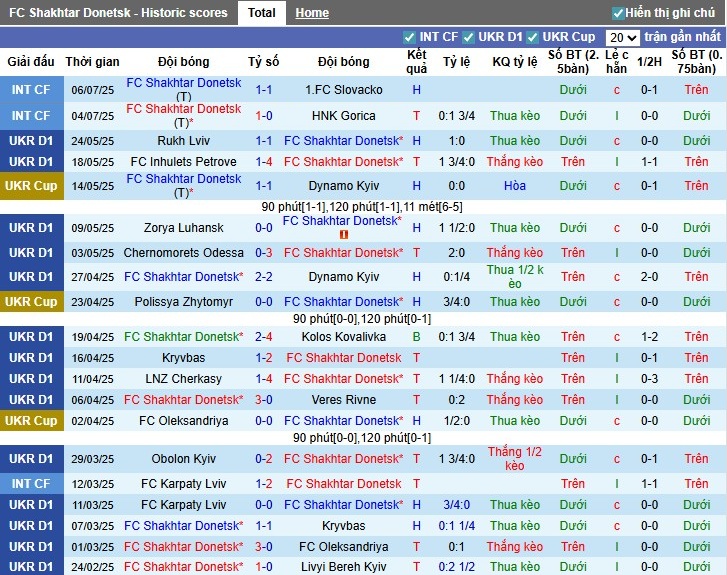Click the 1-4 score of the LNZ Cherkasy match

[x=264, y=379]
